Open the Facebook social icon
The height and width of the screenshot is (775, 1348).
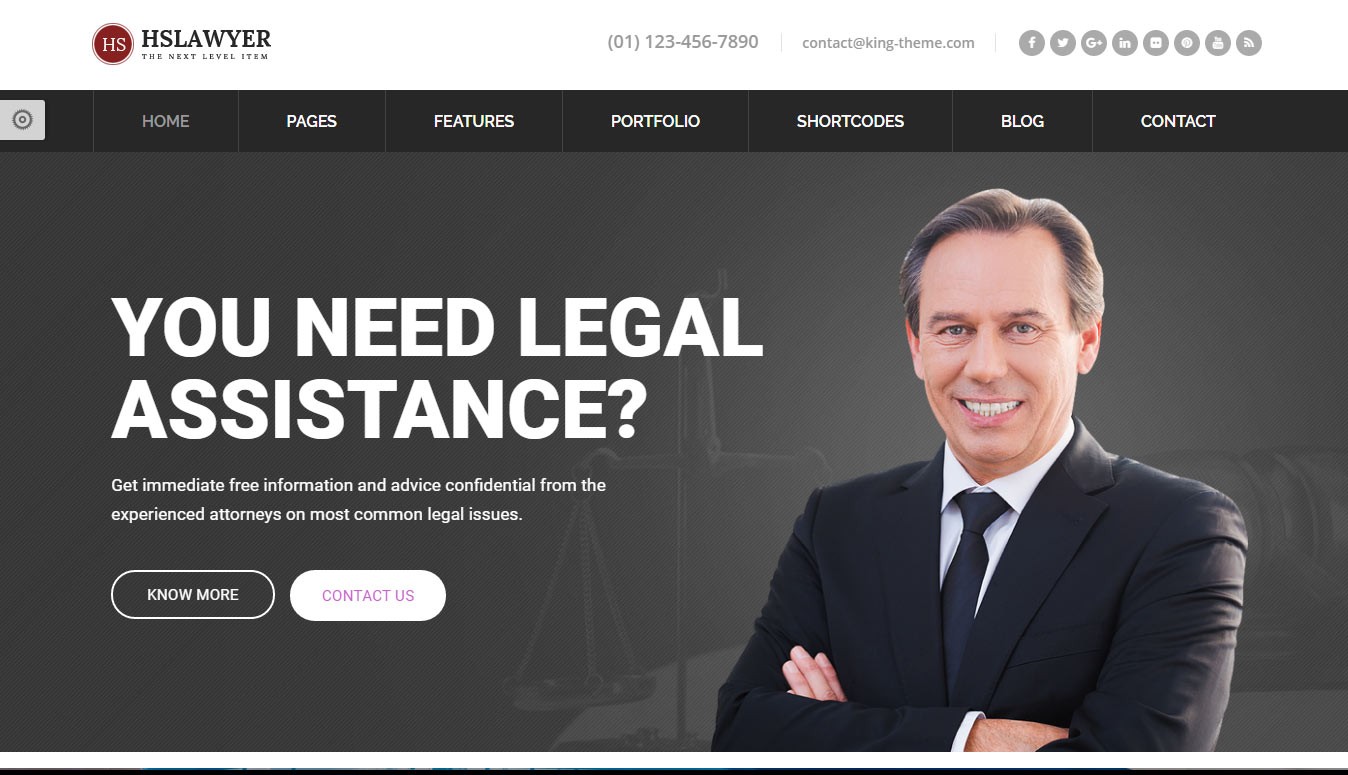point(1032,43)
